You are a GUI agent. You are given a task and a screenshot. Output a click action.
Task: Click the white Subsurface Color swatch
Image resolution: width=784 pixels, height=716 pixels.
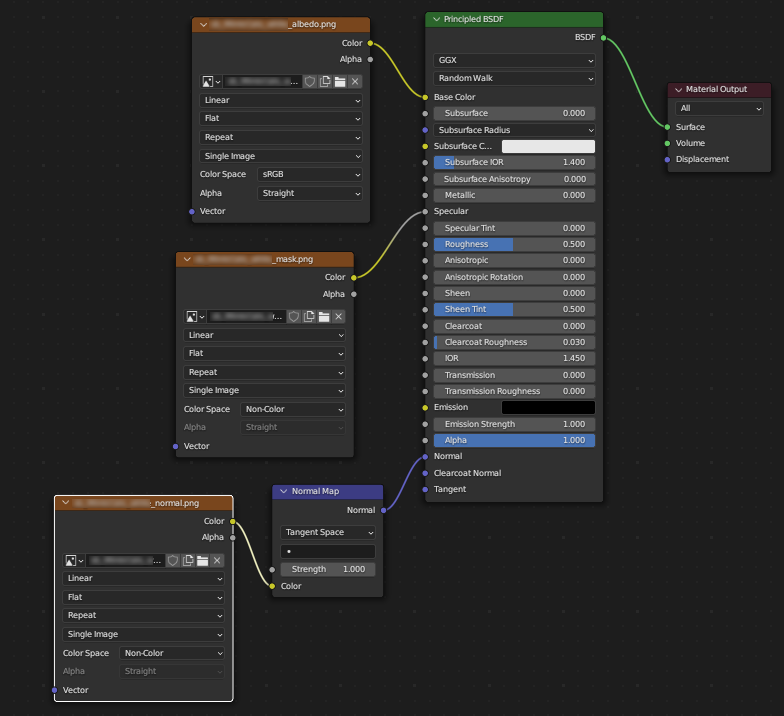tap(547, 146)
